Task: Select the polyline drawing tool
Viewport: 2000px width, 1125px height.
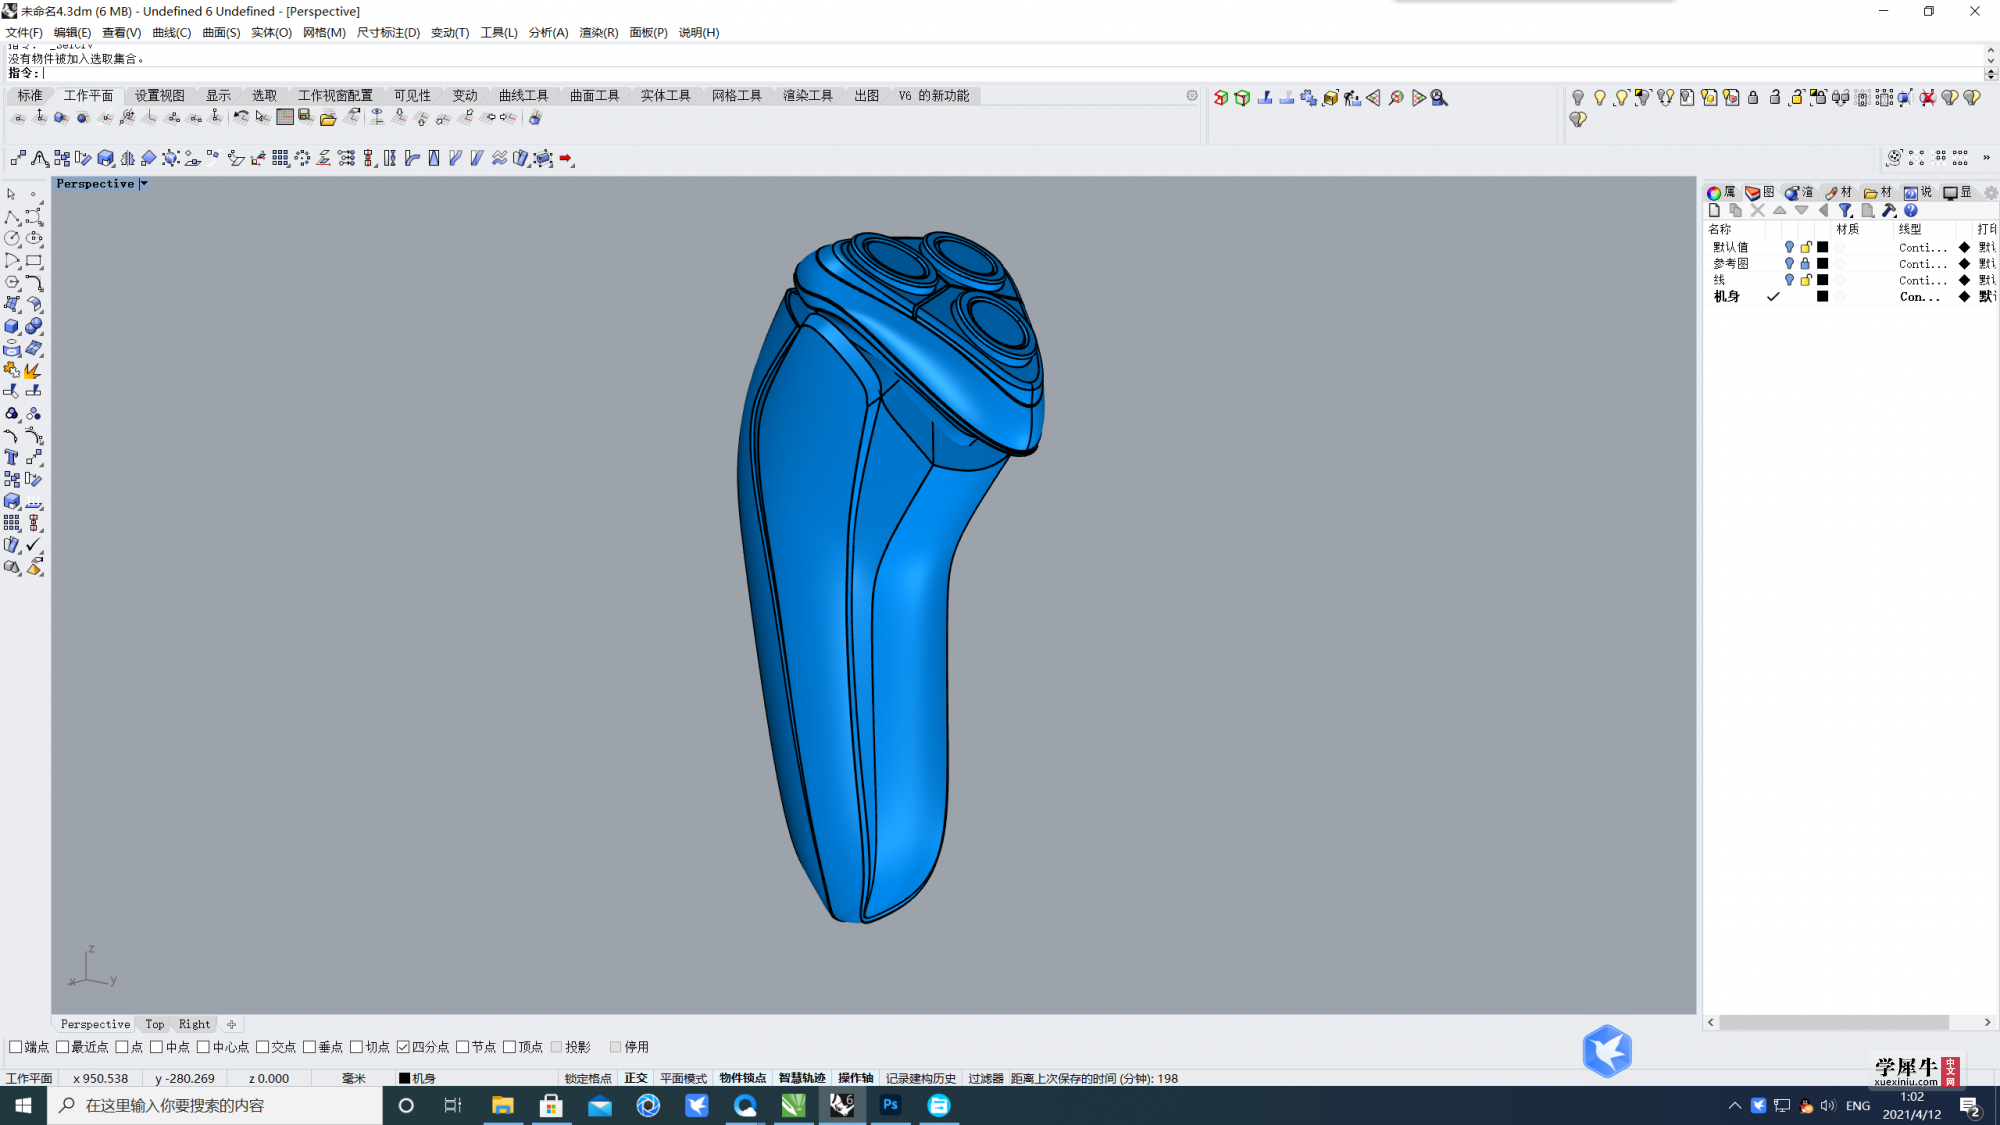Action: (12, 217)
